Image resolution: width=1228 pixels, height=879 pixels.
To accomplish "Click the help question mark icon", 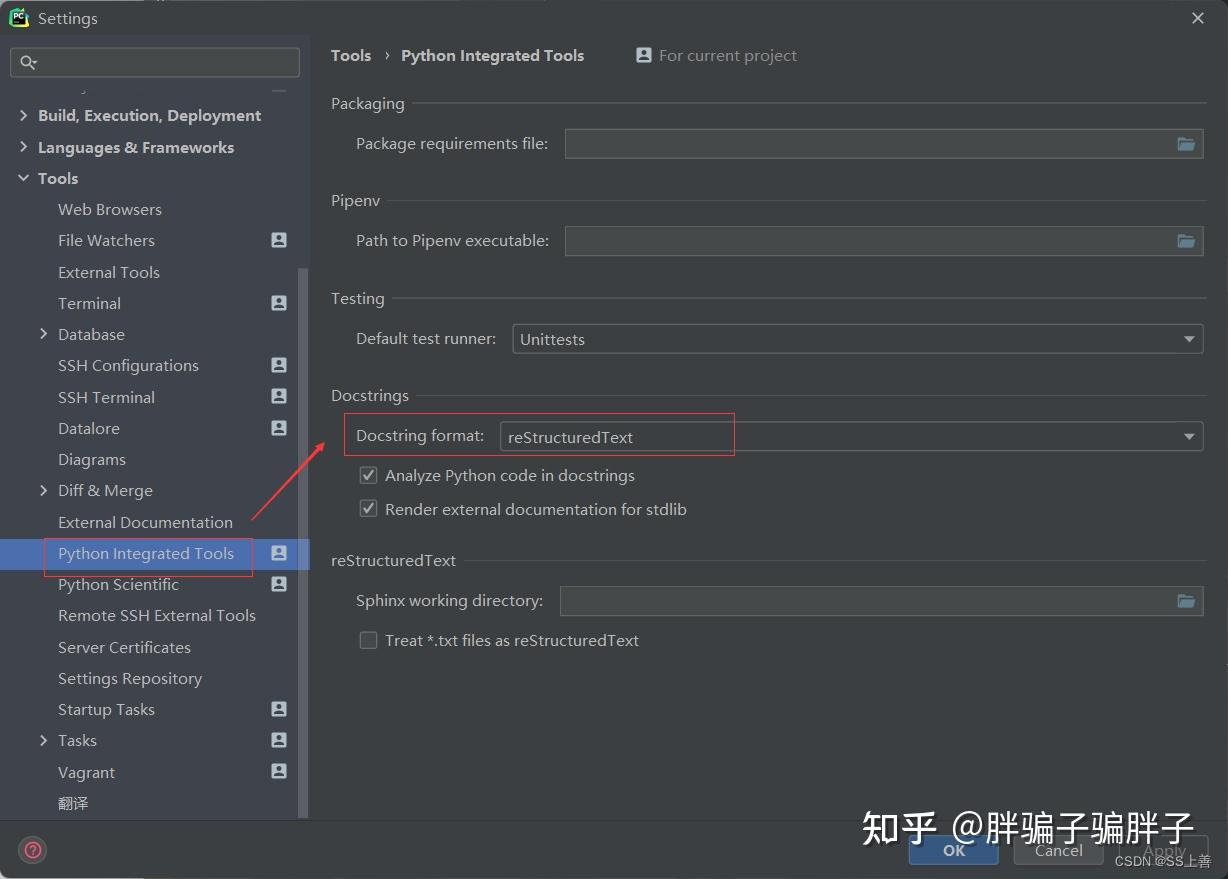I will (32, 849).
